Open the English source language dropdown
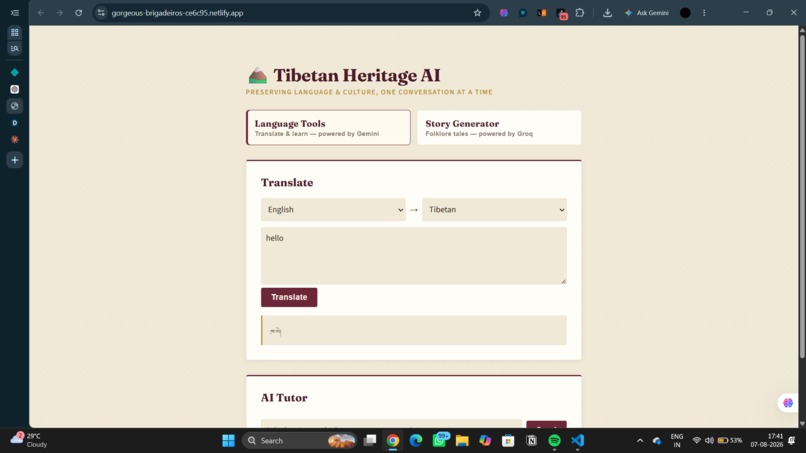The height and width of the screenshot is (453, 806). [x=333, y=210]
